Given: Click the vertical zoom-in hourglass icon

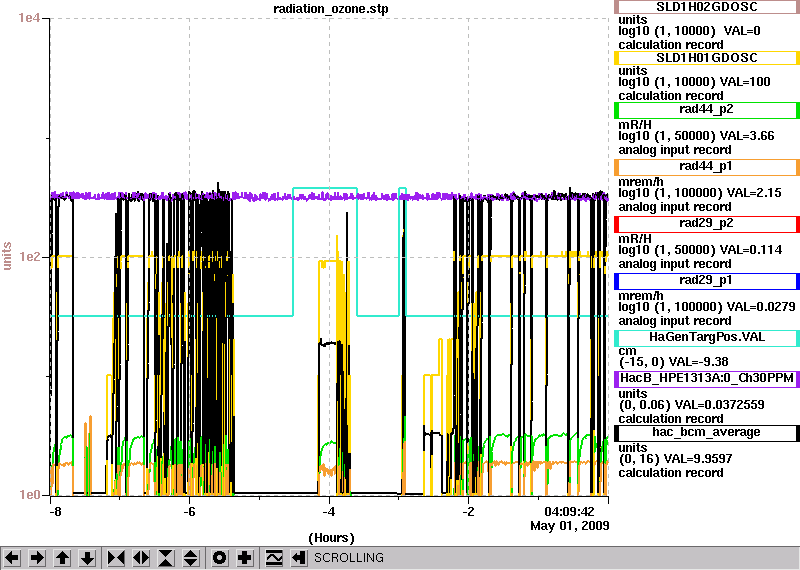Looking at the screenshot, I should (x=166, y=558).
